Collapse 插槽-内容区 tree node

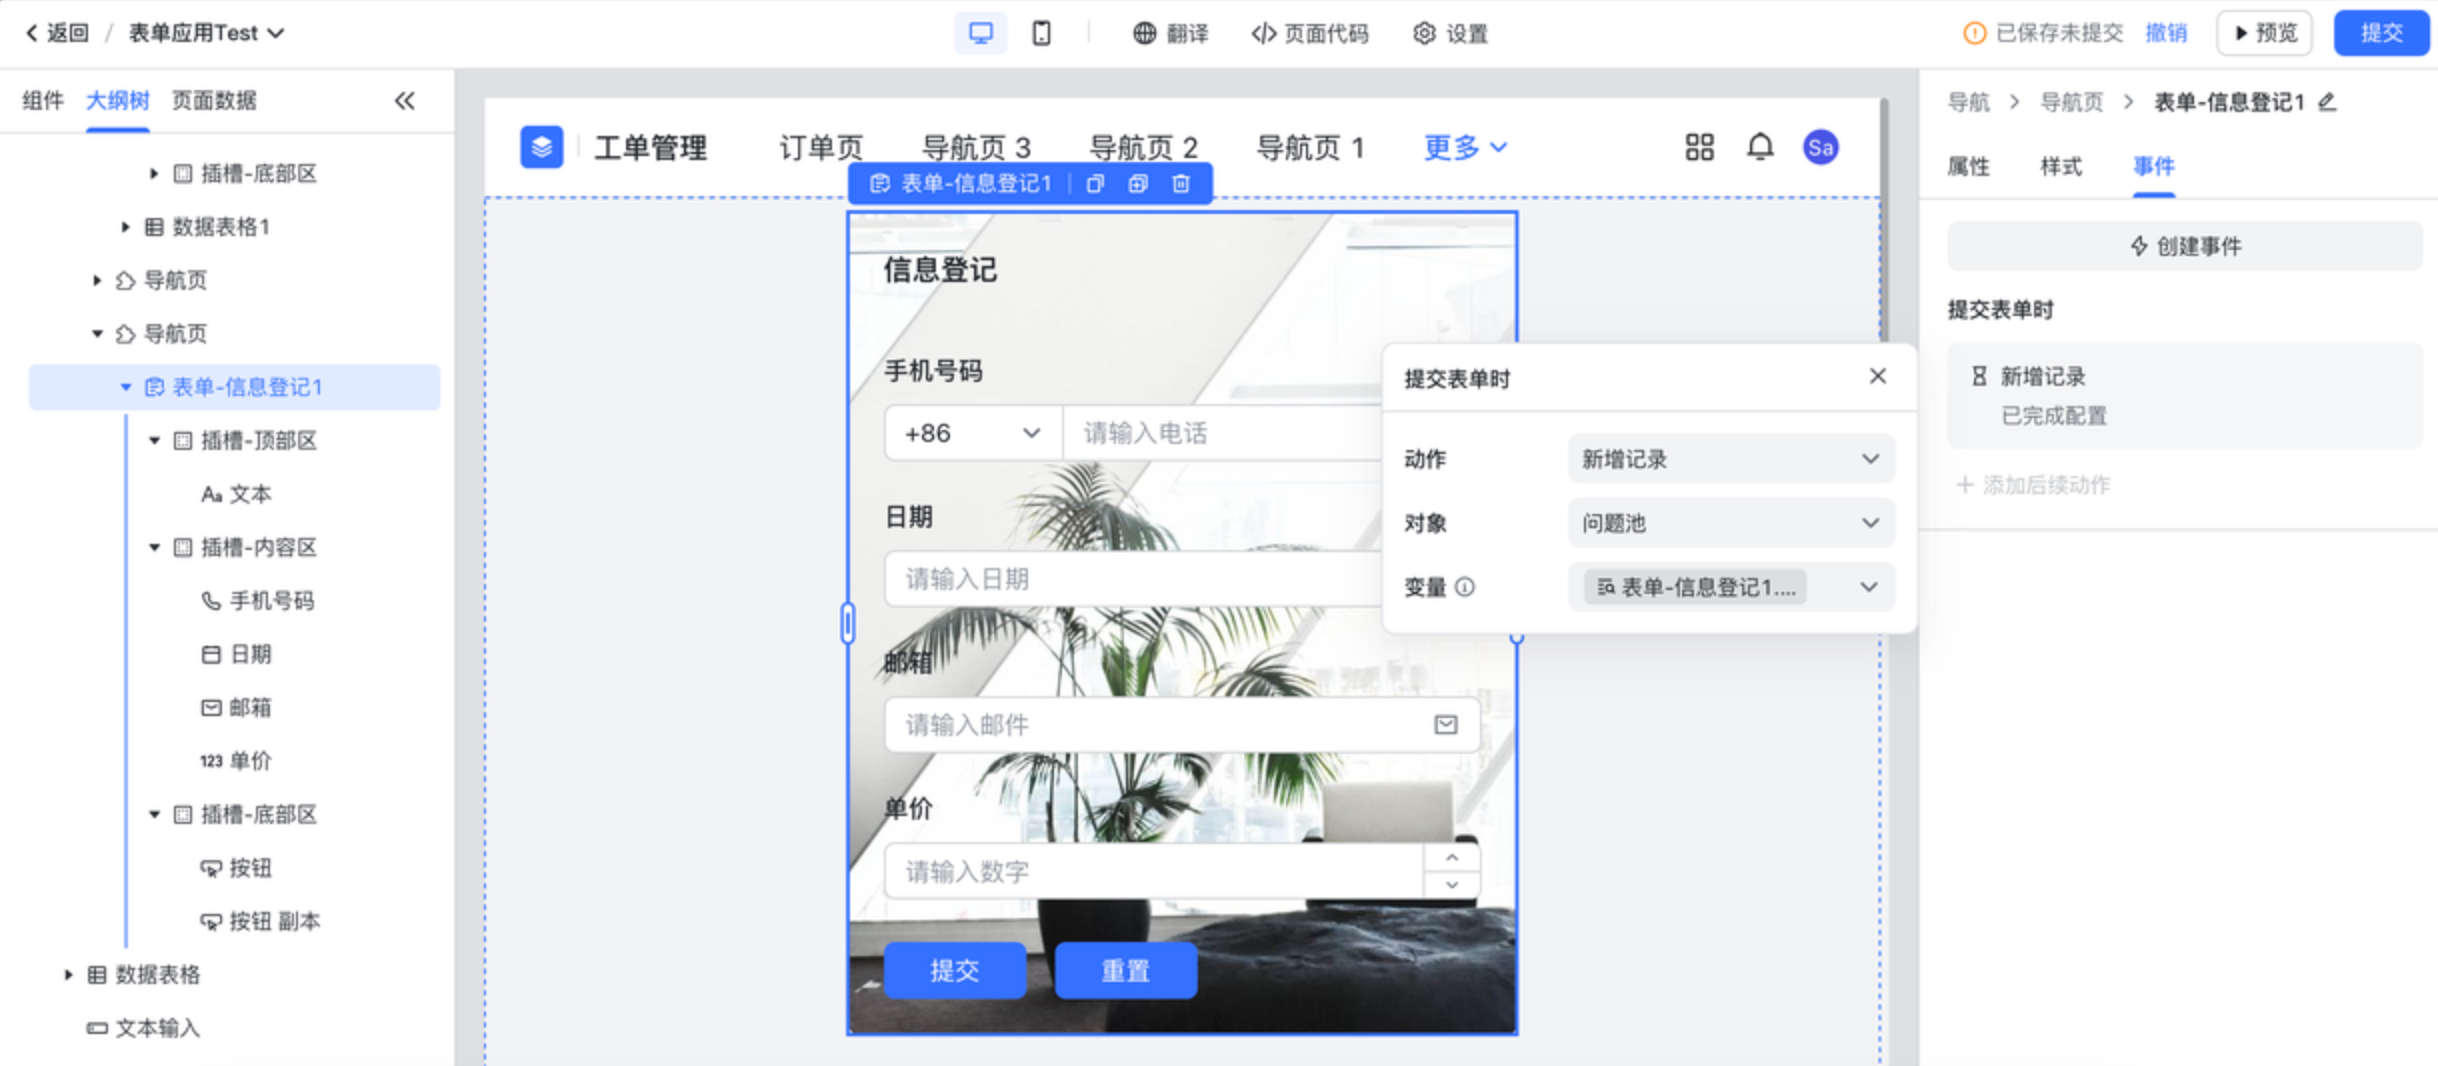[x=154, y=547]
